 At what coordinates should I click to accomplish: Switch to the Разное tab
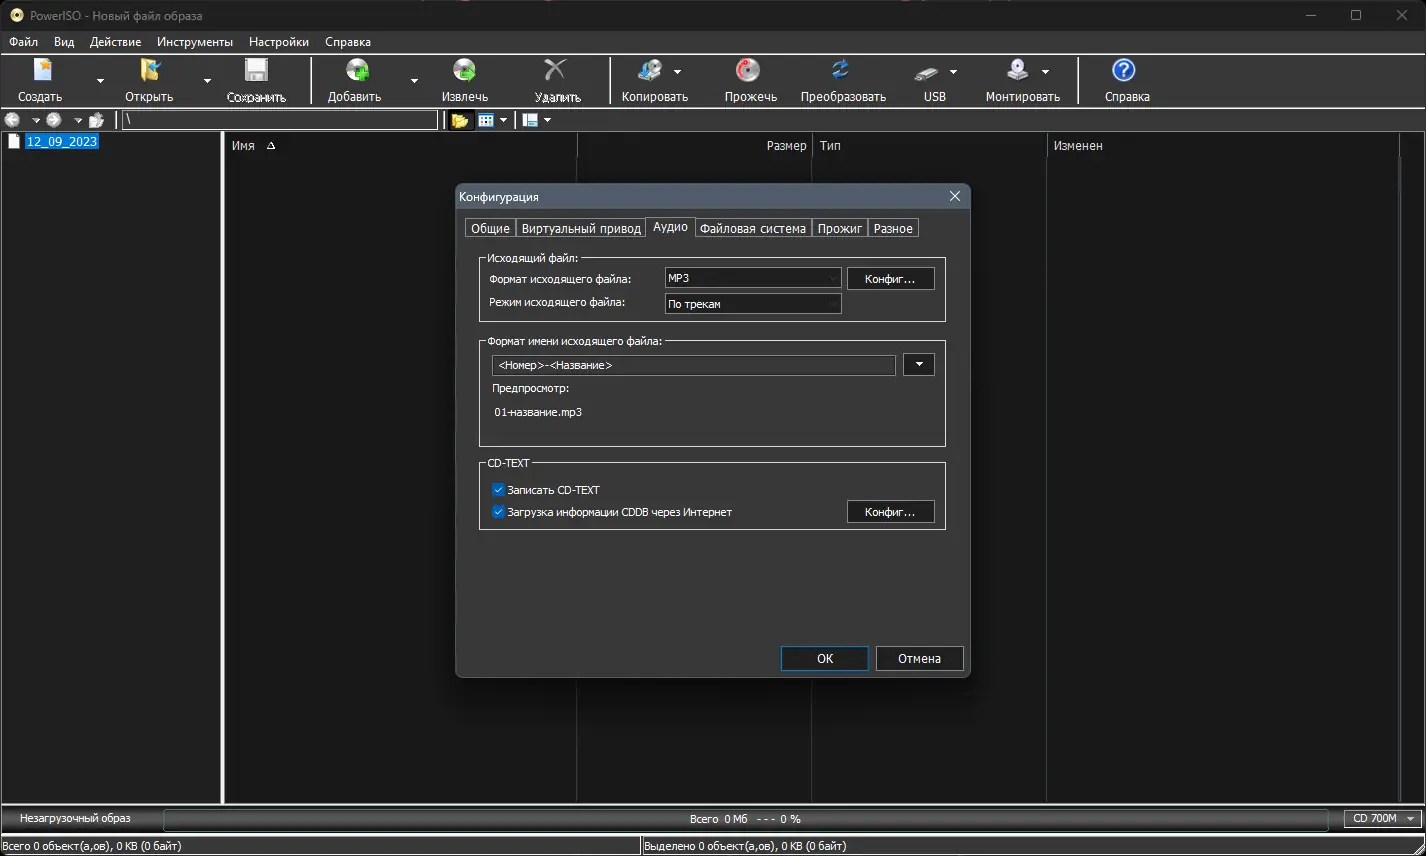coord(893,228)
